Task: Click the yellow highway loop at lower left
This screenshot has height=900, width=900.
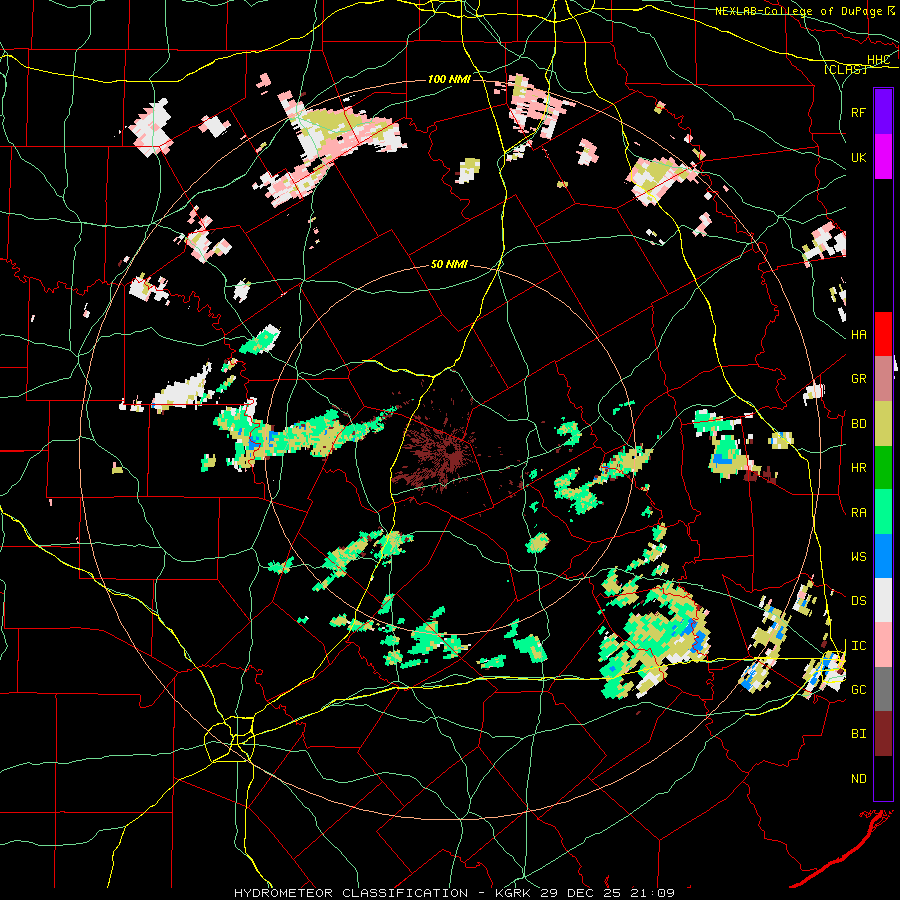Action: (x=231, y=739)
